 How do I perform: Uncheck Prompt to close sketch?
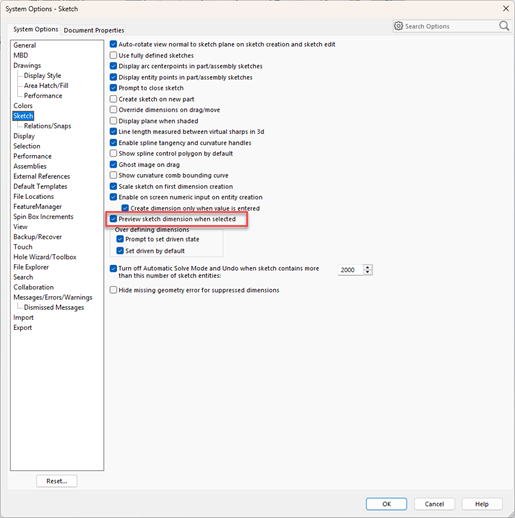pyautogui.click(x=113, y=88)
